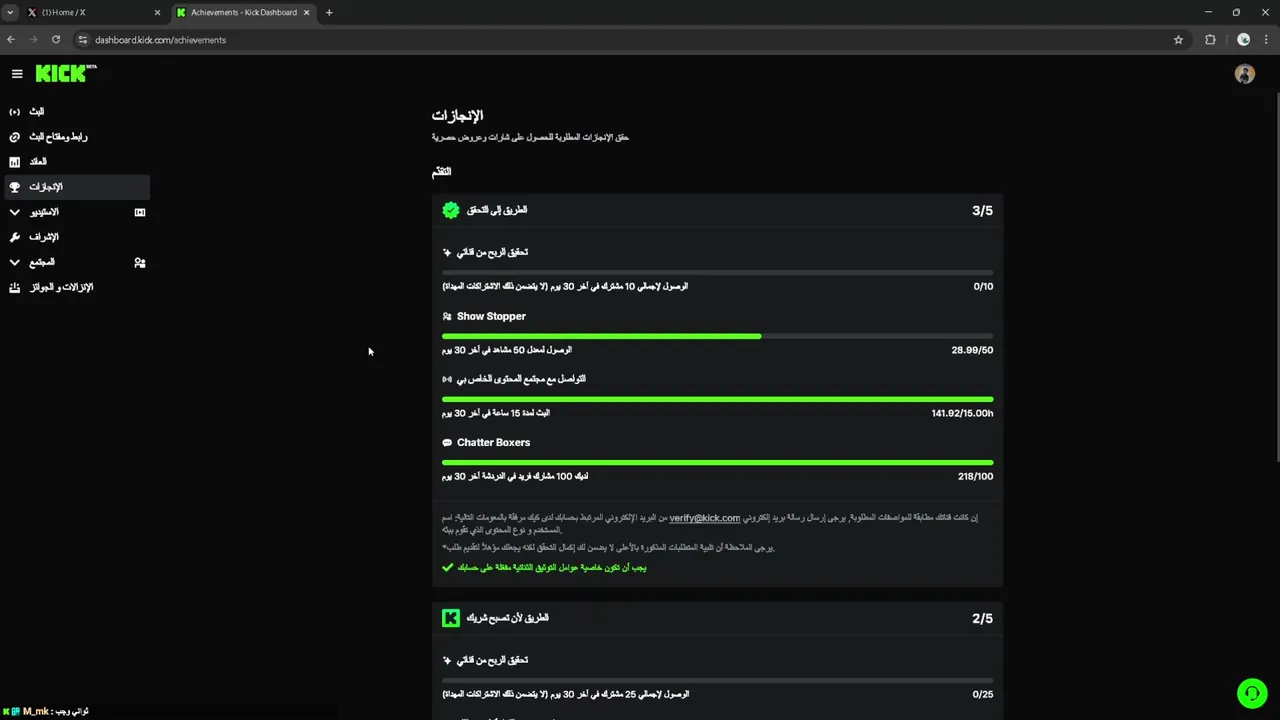Expand the Community (المجتمع) section chevron
The width and height of the screenshot is (1280, 720).
click(x=14, y=262)
